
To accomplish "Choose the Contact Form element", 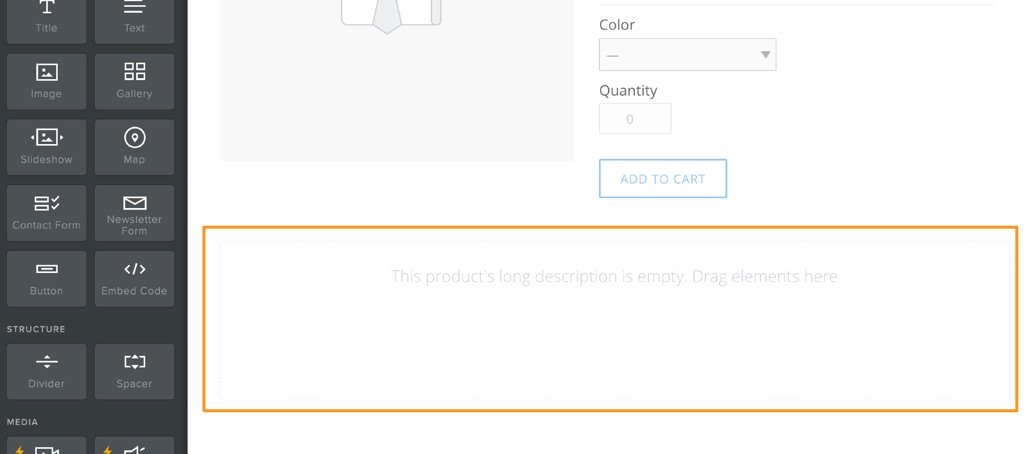I will coord(47,212).
